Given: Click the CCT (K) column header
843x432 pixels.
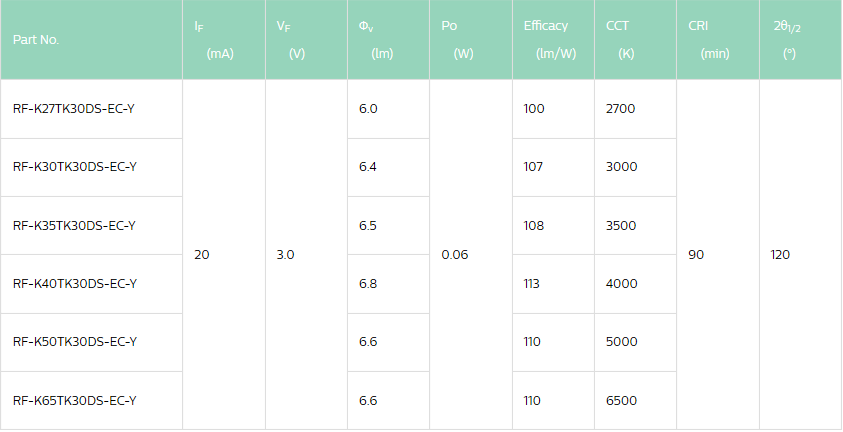Looking at the screenshot, I should pos(635,40).
